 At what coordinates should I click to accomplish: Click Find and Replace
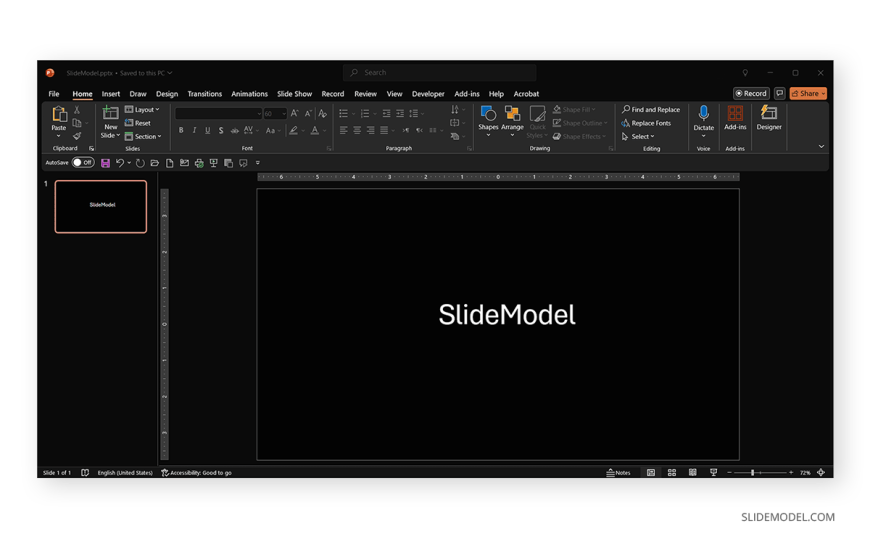pyautogui.click(x=651, y=109)
